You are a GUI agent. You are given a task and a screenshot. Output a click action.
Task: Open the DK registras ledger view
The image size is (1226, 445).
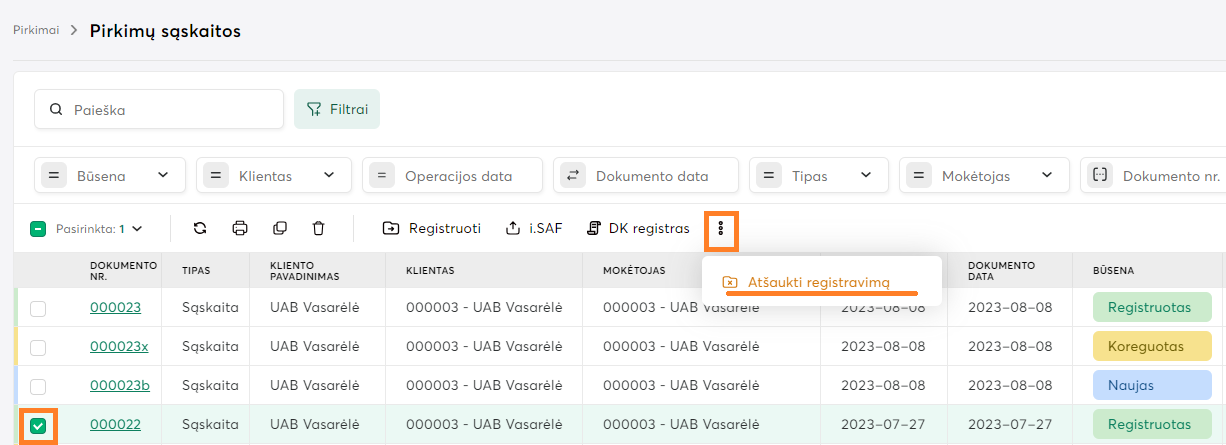pyautogui.click(x=638, y=228)
